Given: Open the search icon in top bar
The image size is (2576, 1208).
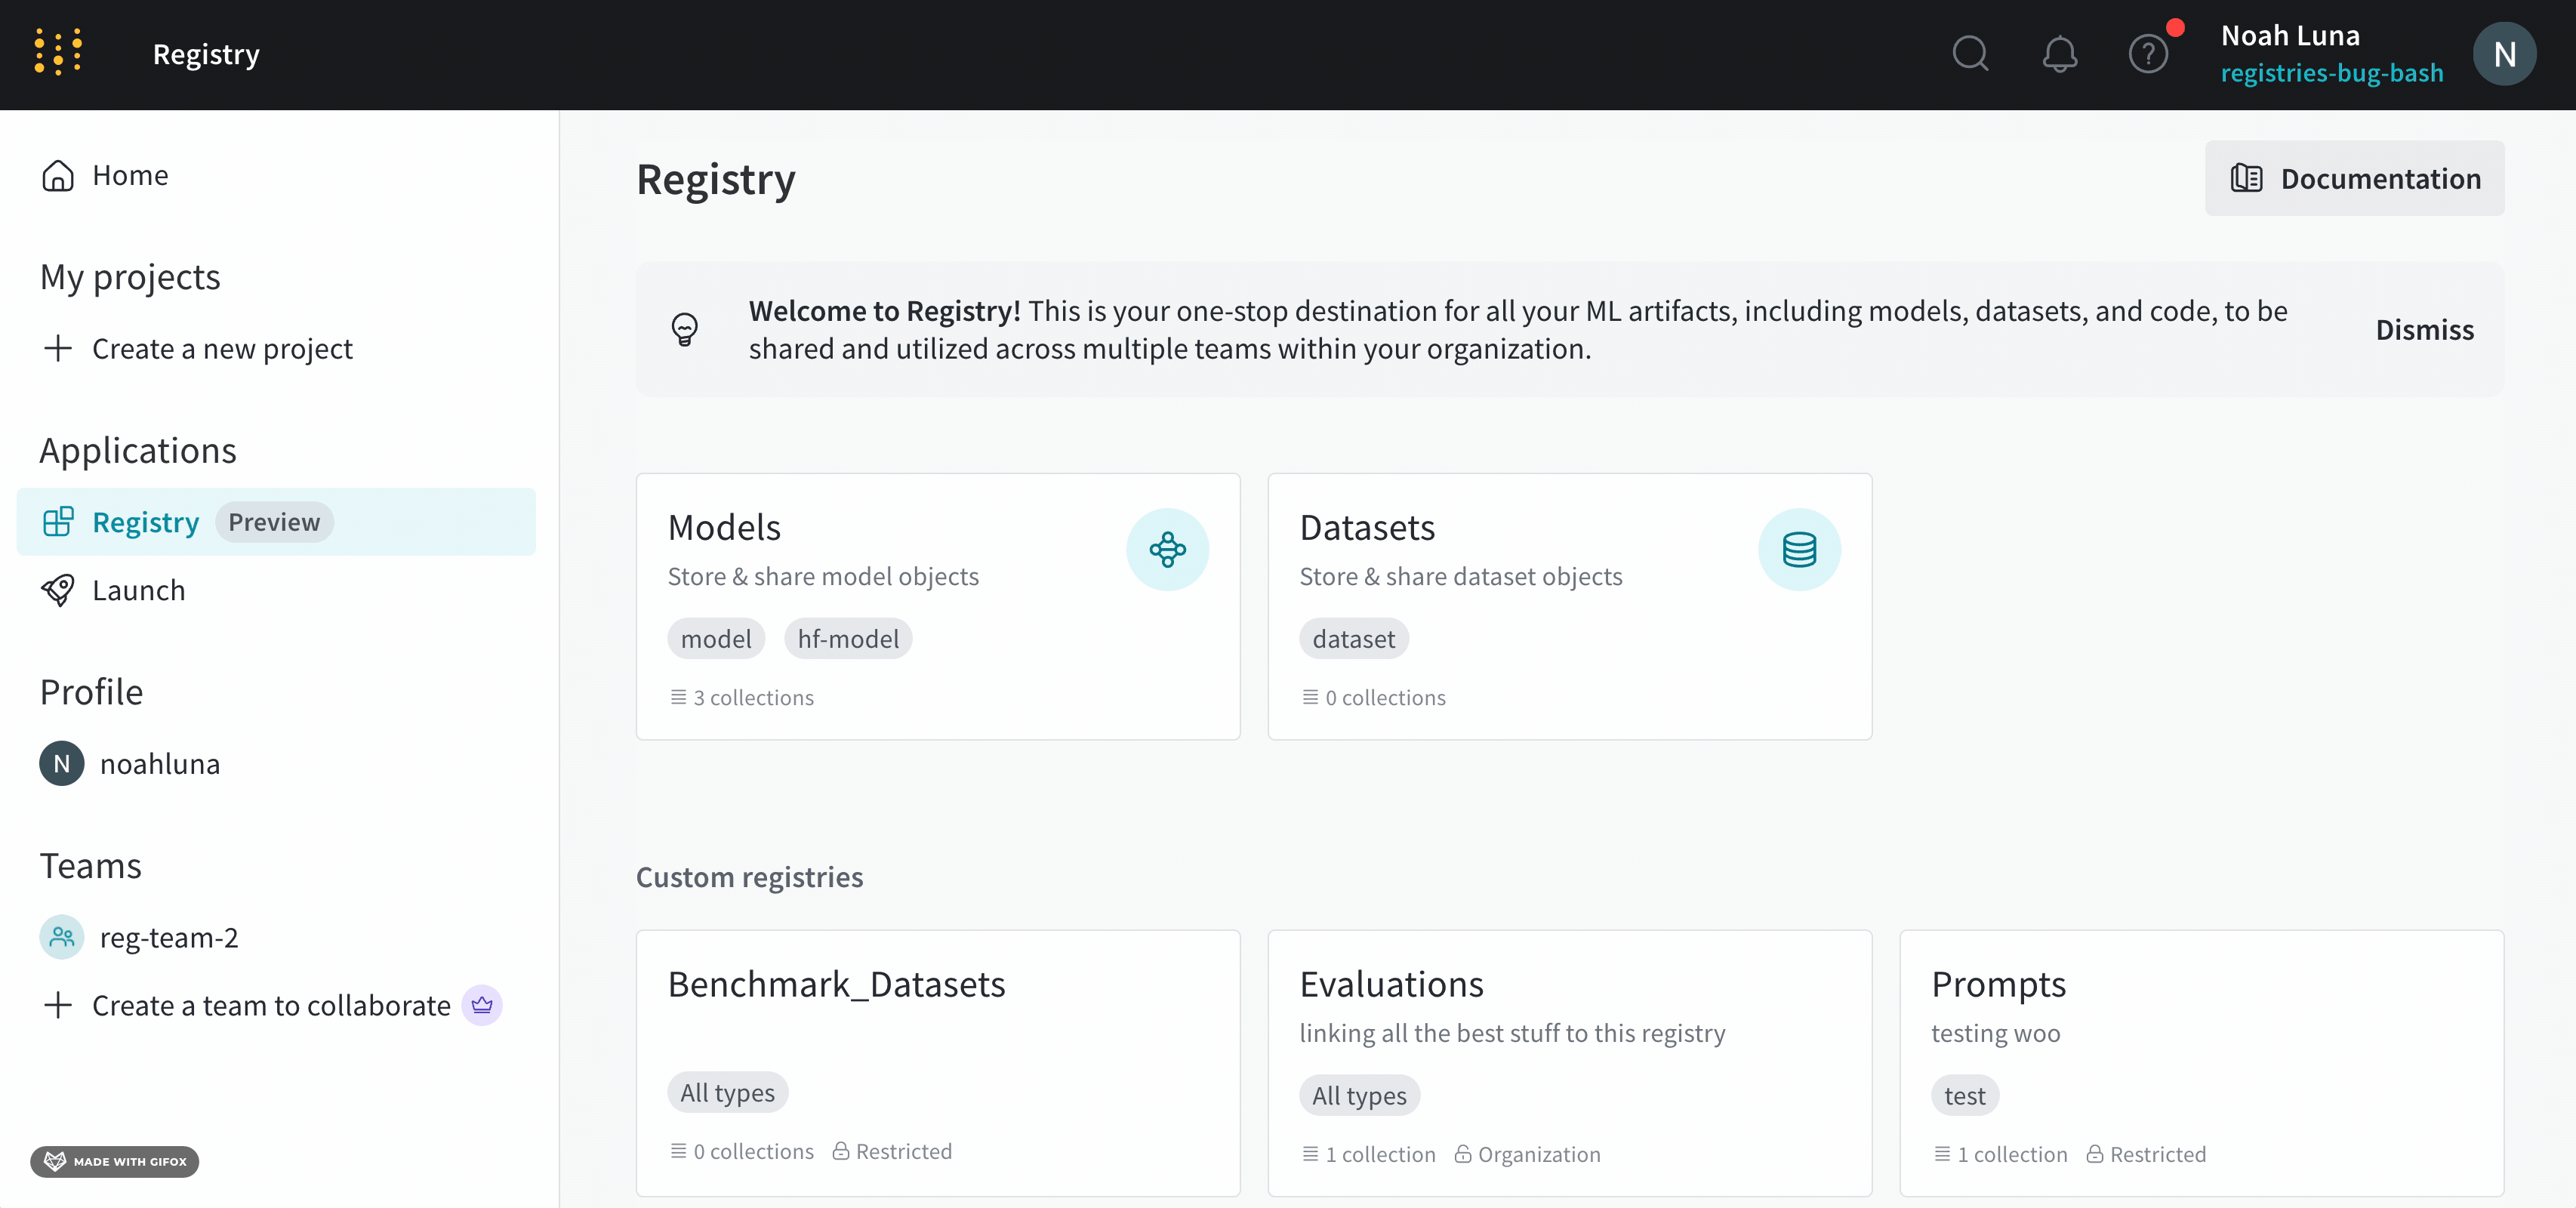Looking at the screenshot, I should (x=1971, y=54).
